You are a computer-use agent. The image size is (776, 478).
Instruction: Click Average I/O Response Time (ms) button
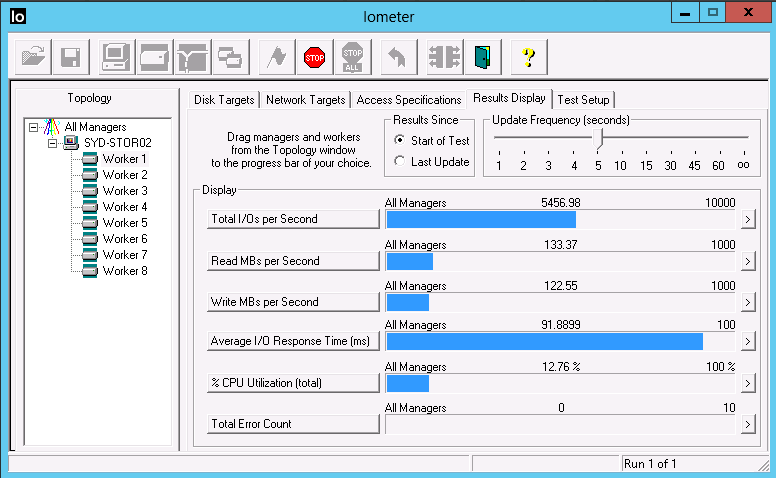tap(293, 341)
